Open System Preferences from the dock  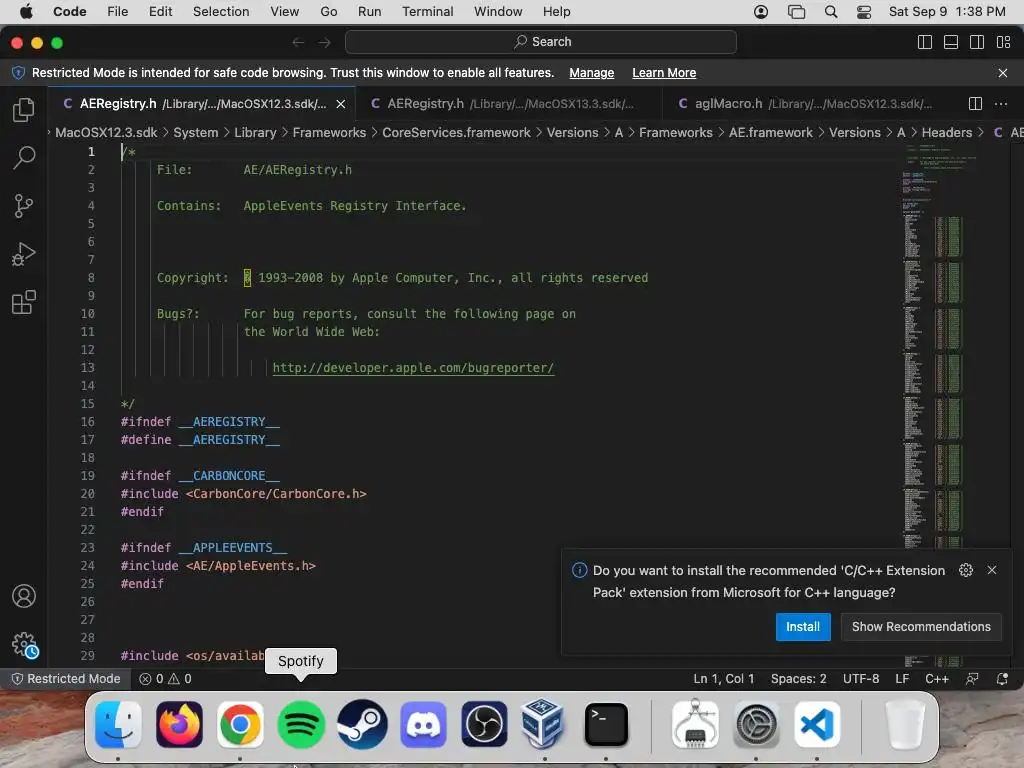pyautogui.click(x=756, y=724)
